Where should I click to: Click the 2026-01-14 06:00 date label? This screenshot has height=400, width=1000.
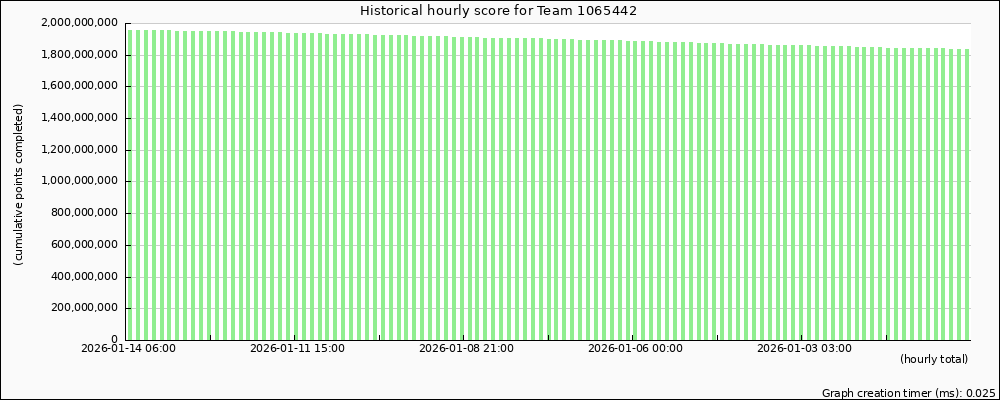[128, 349]
